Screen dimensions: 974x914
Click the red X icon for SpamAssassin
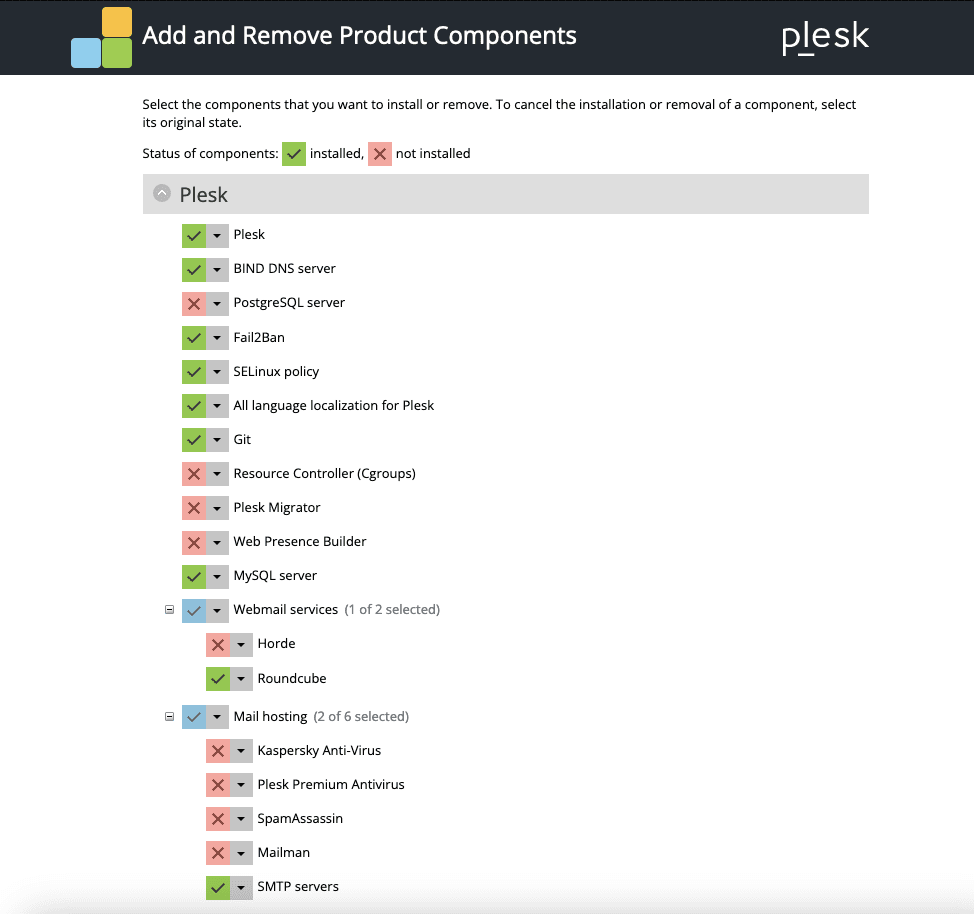point(218,819)
